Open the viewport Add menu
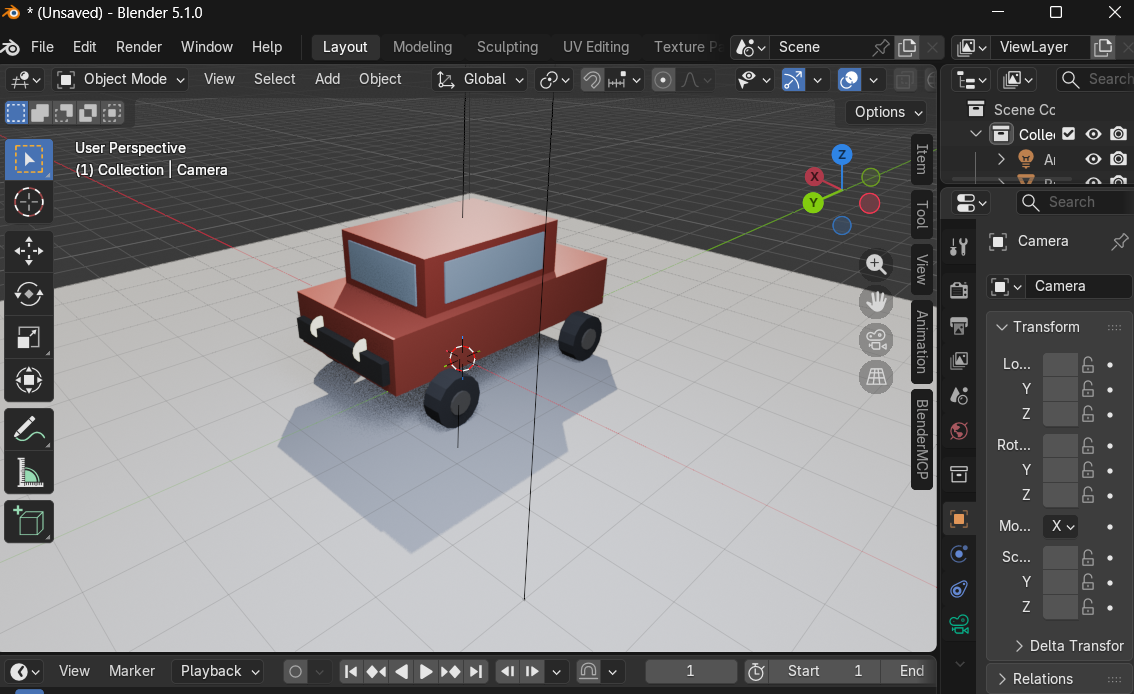 pyautogui.click(x=328, y=80)
